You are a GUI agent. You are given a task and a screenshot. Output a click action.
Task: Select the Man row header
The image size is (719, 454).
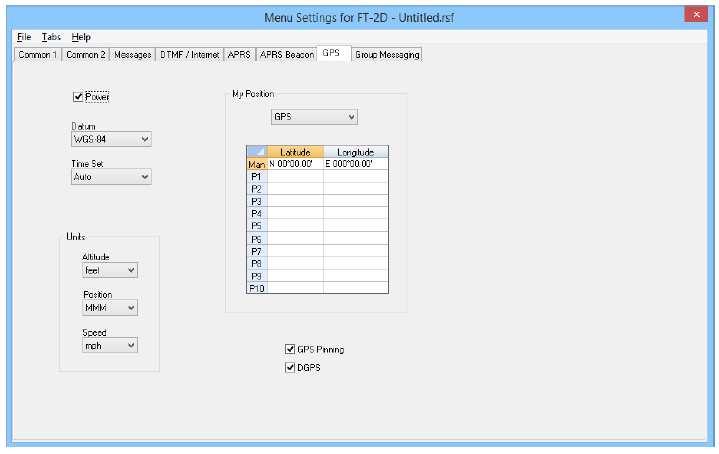(257, 164)
